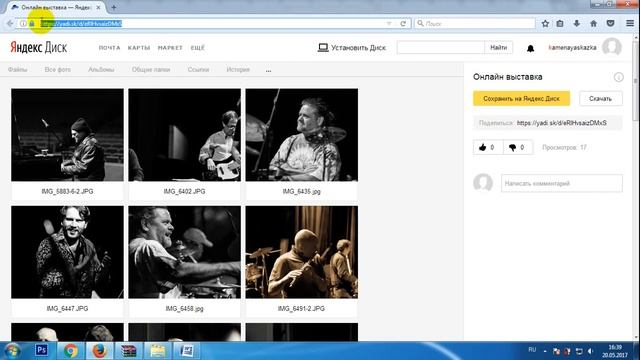
Task: Open the bookmarks list icon
Action: pyautogui.click(x=560, y=24)
